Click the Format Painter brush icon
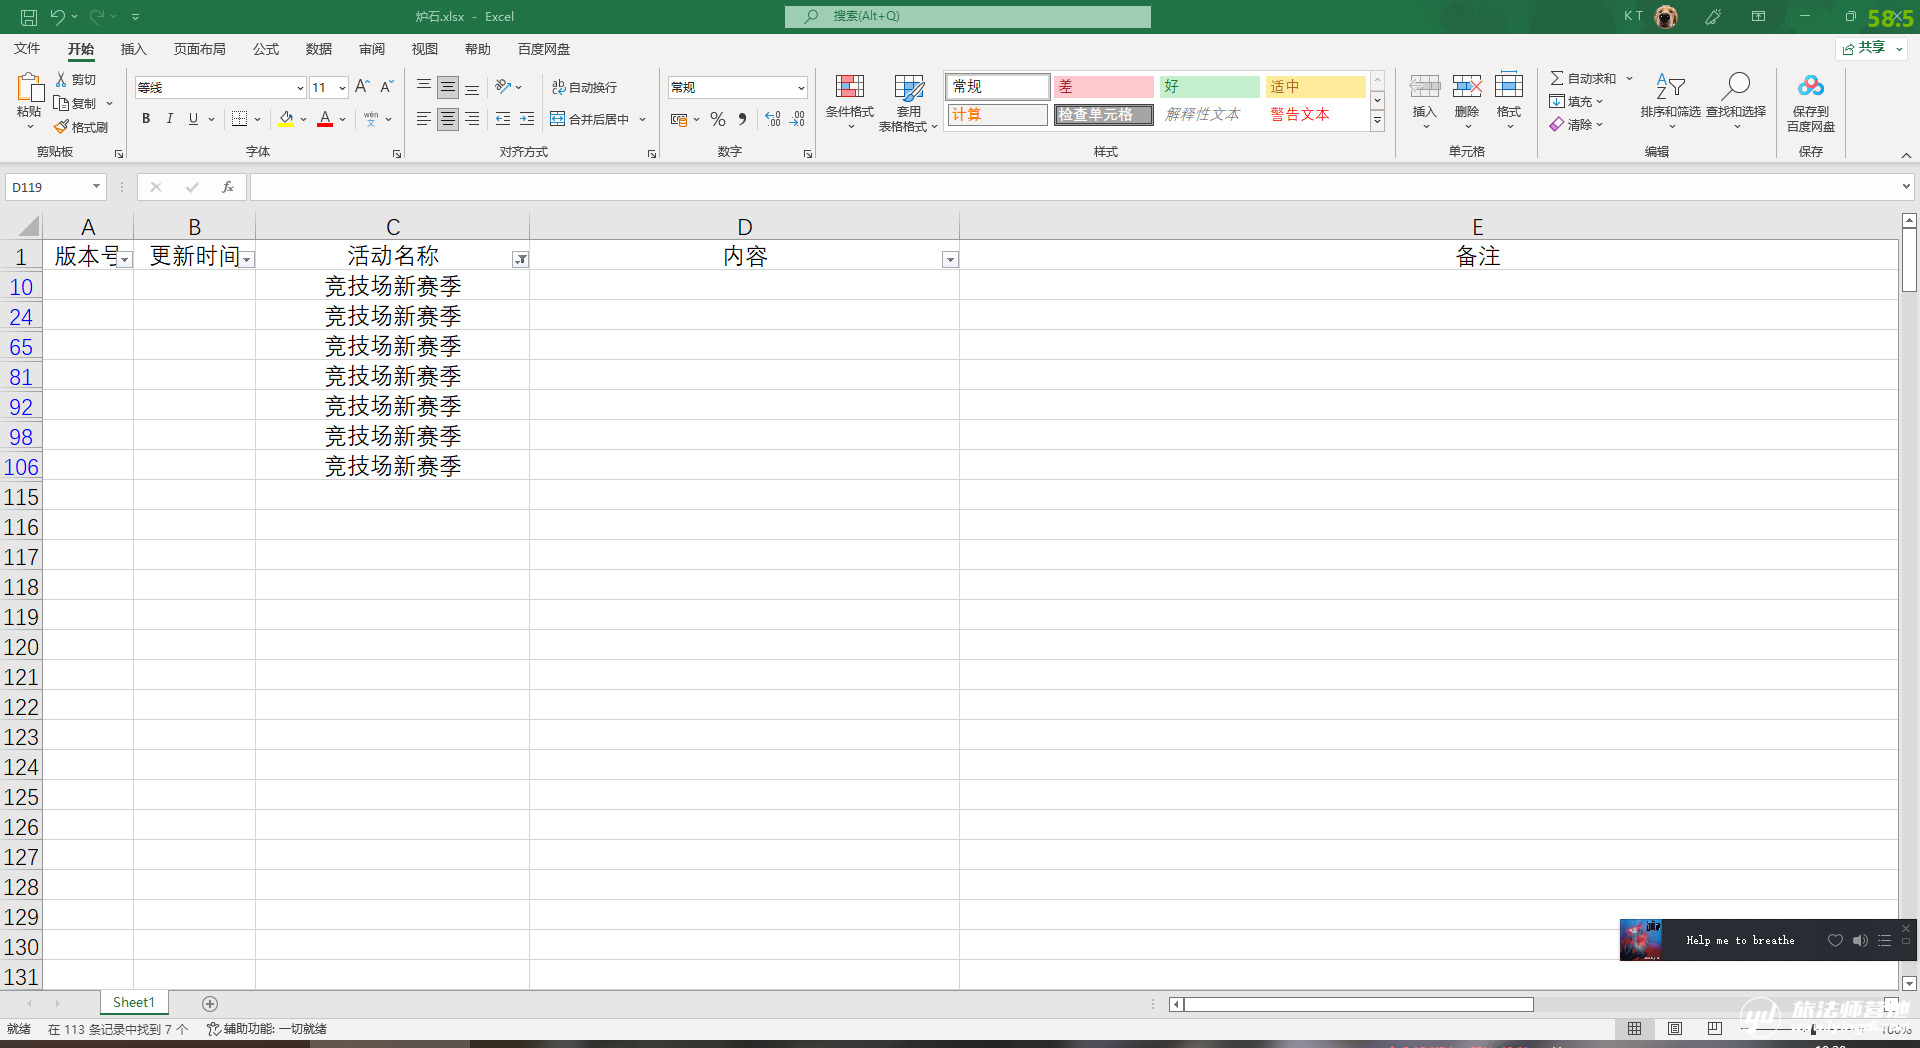The height and width of the screenshot is (1048, 1920). pos(62,127)
